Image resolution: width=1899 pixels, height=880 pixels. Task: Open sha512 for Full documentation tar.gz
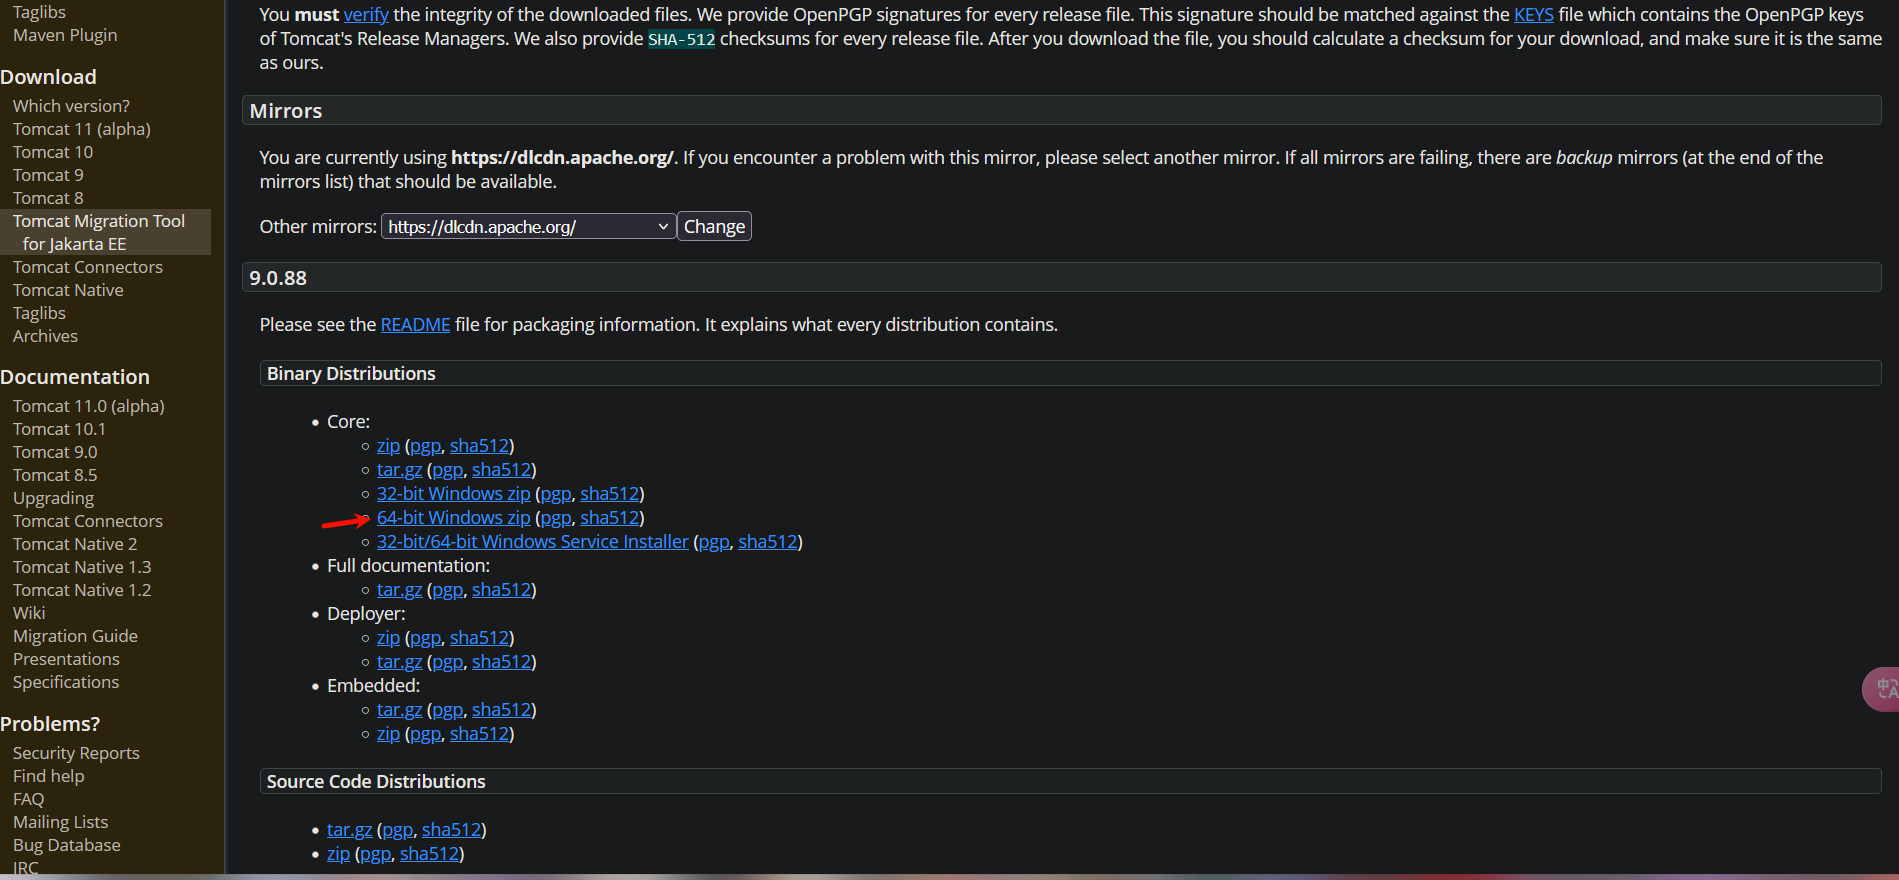(x=501, y=590)
